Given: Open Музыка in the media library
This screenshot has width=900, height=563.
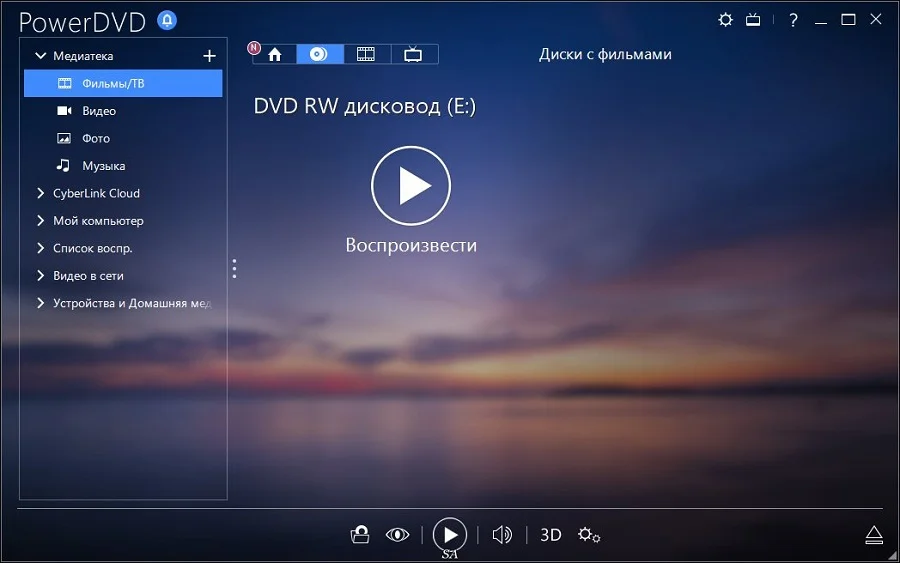Looking at the screenshot, I should click(x=103, y=166).
